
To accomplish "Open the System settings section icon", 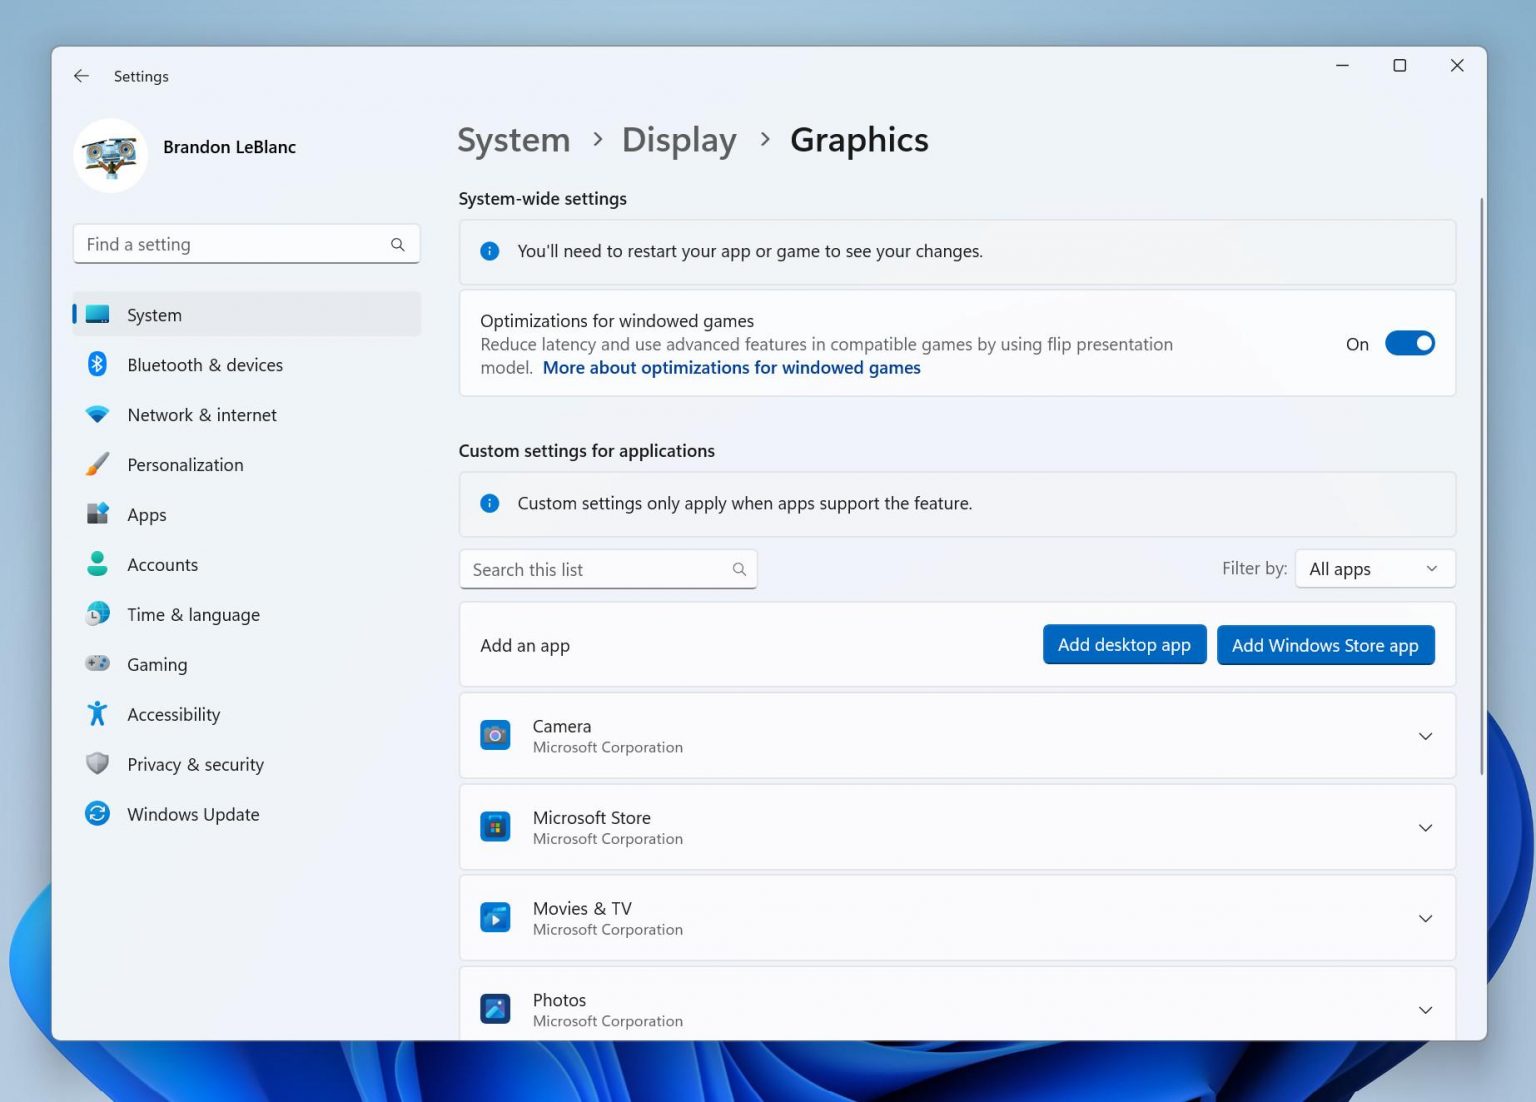I will 97,314.
